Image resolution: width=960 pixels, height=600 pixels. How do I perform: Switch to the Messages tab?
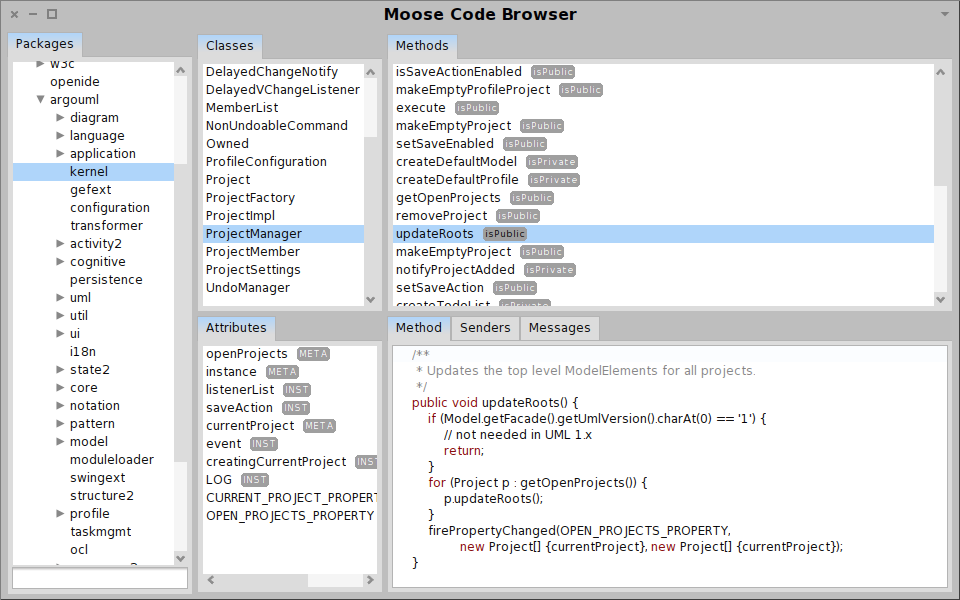point(560,328)
